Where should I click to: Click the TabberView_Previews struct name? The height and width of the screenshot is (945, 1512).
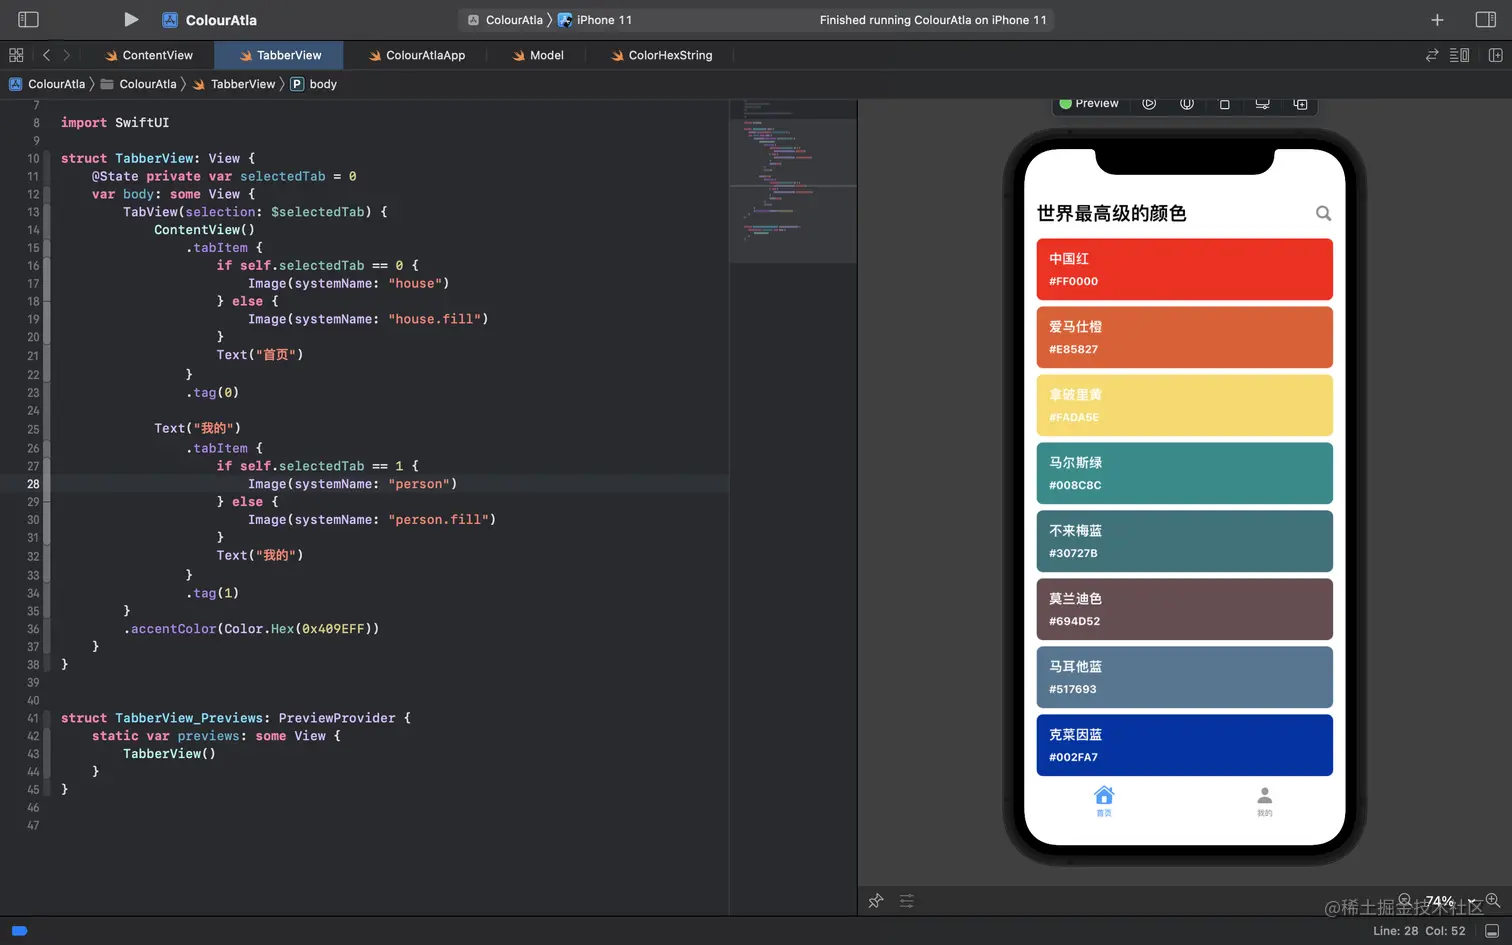pyautogui.click(x=189, y=718)
